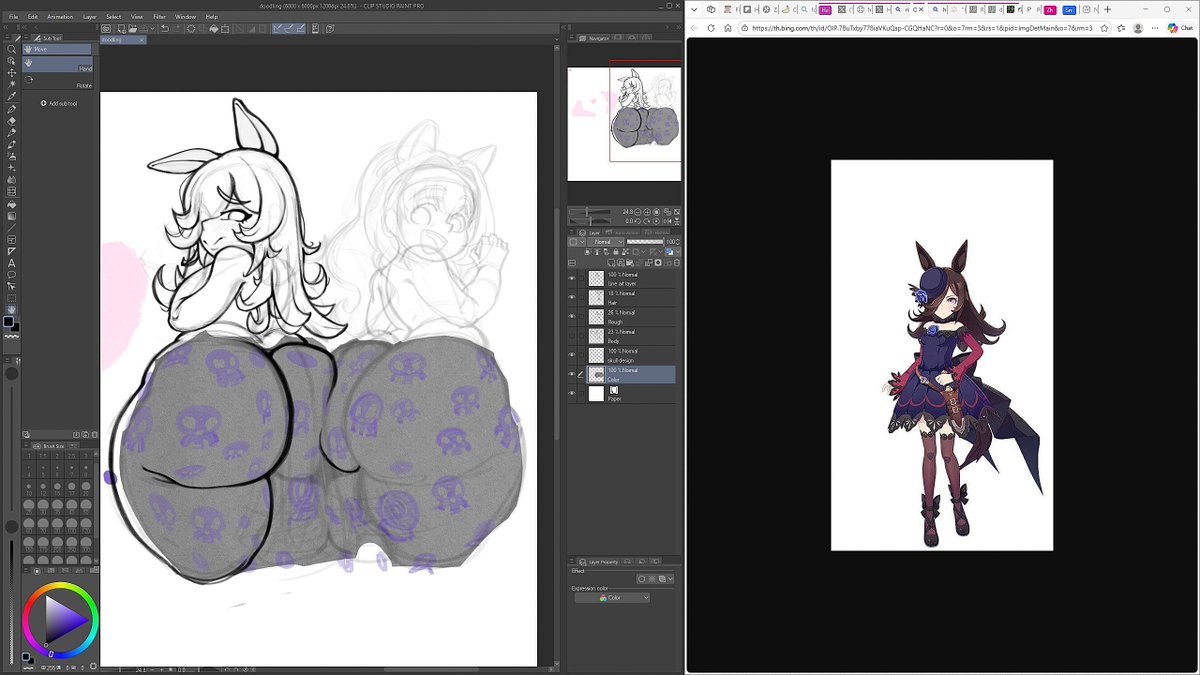Select the Pen tool in toolbox
1200x675 pixels.
(12, 108)
